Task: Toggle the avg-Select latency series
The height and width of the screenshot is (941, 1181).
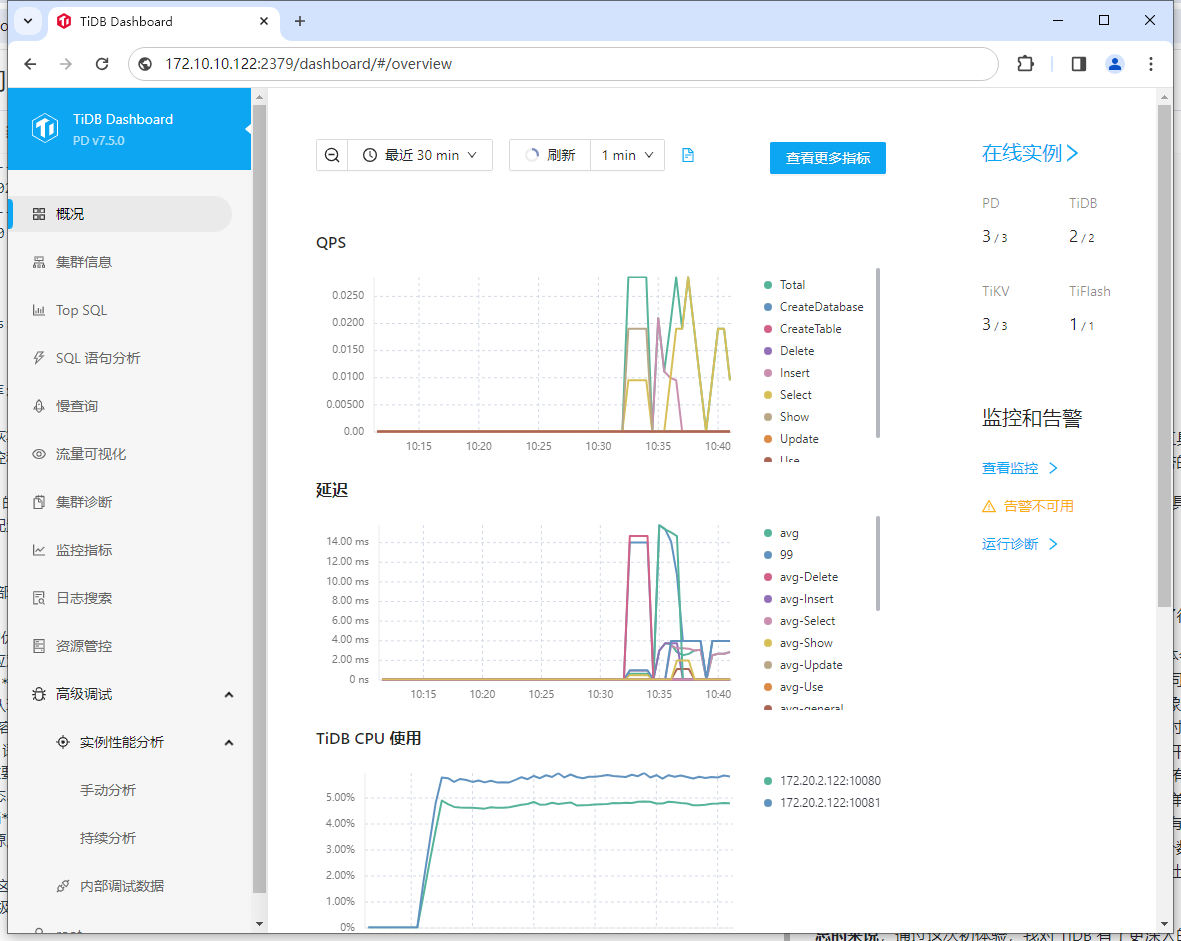Action: [799, 621]
